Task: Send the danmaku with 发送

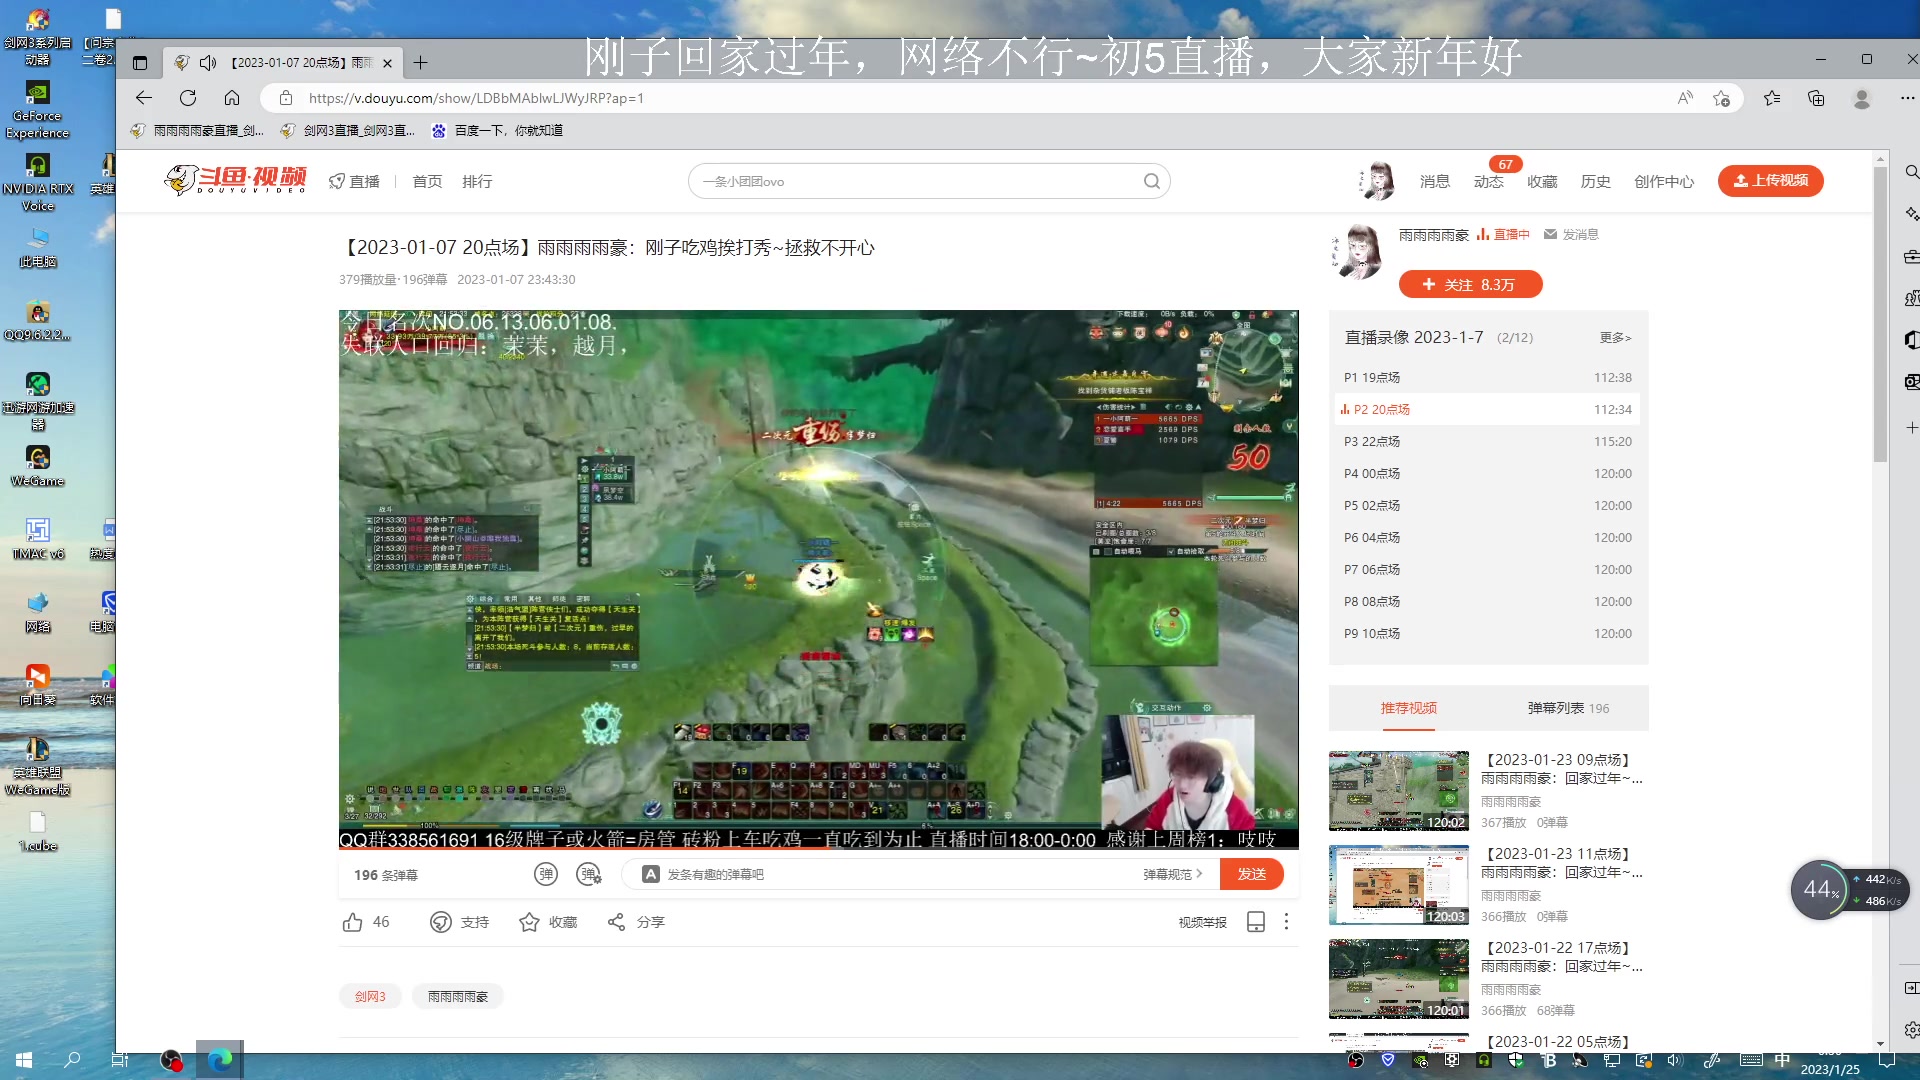Action: (x=1252, y=875)
